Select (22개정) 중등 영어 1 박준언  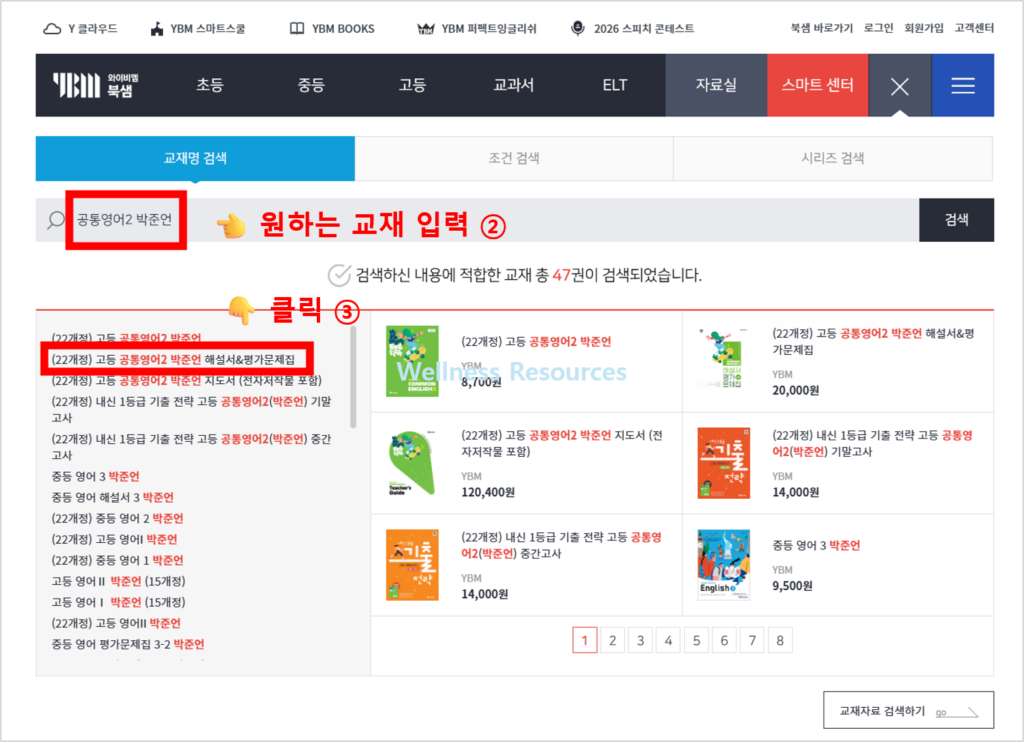(x=118, y=560)
